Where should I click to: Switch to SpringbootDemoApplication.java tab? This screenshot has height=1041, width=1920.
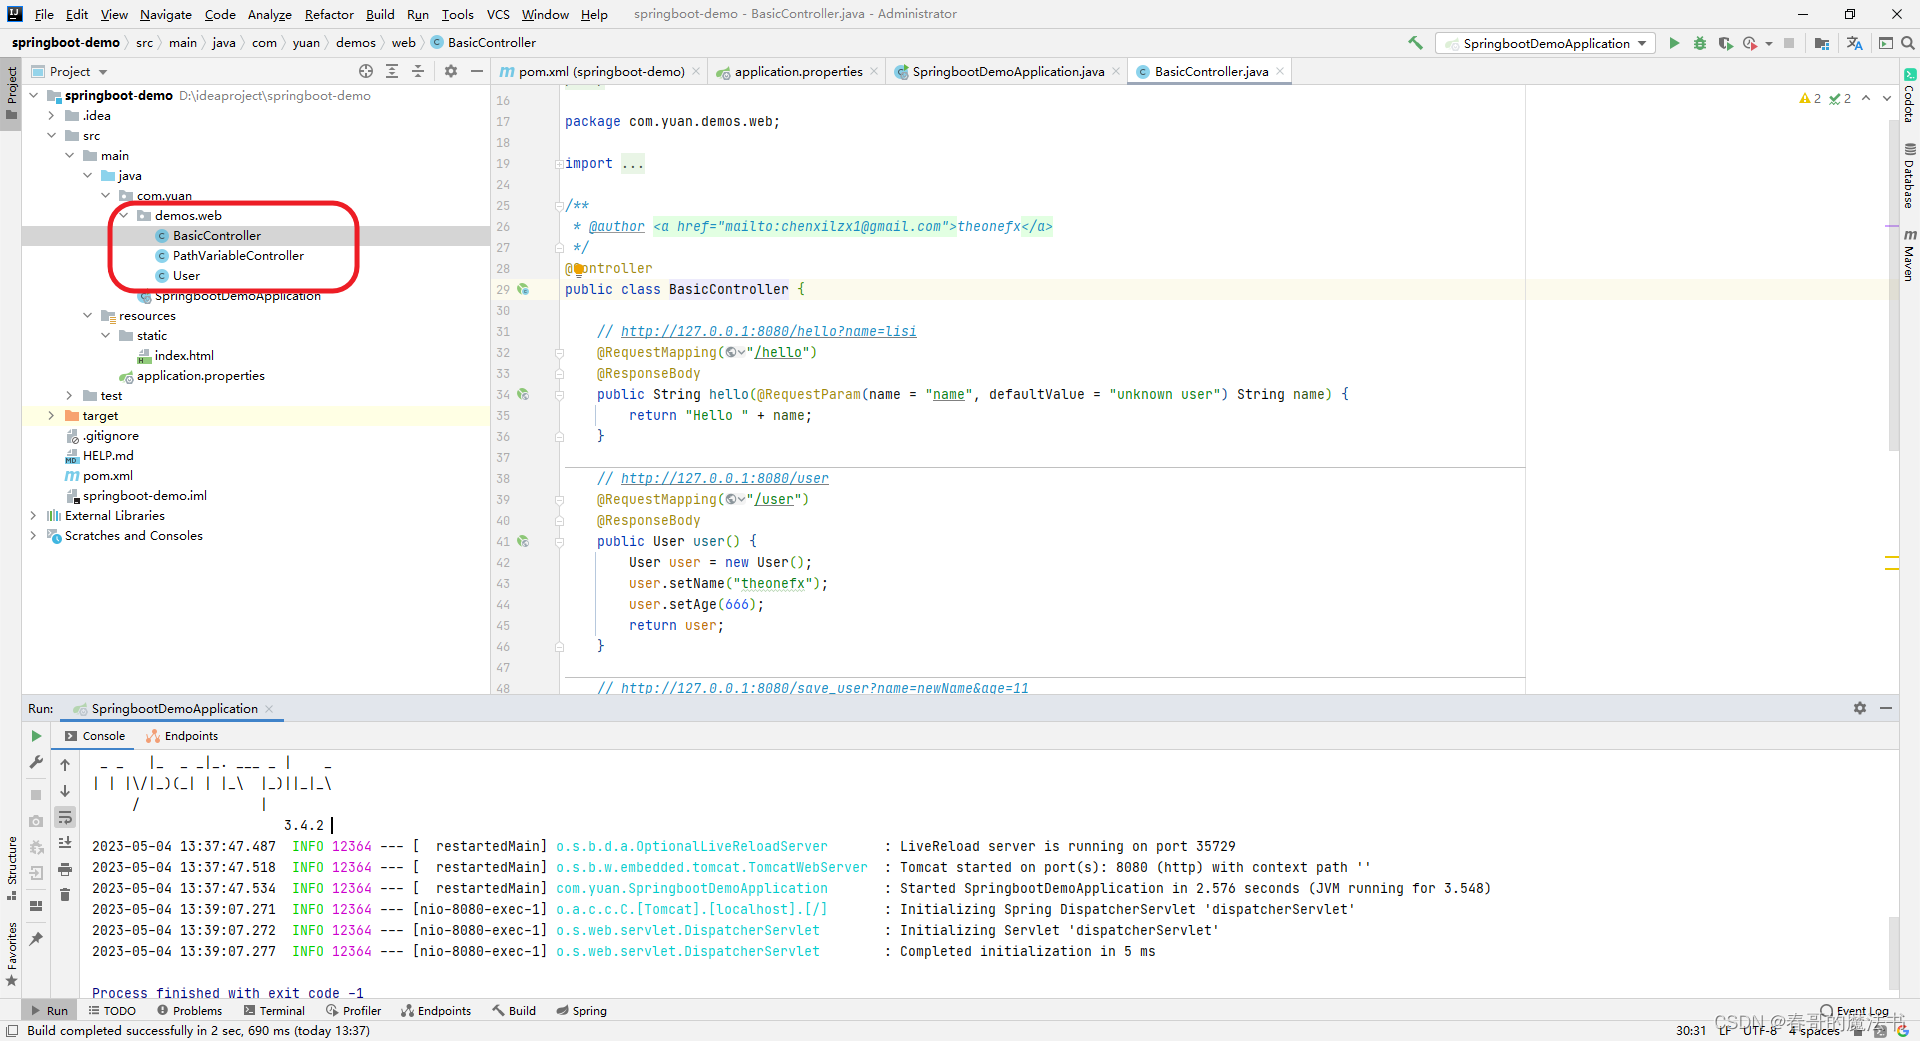pyautogui.click(x=1007, y=71)
